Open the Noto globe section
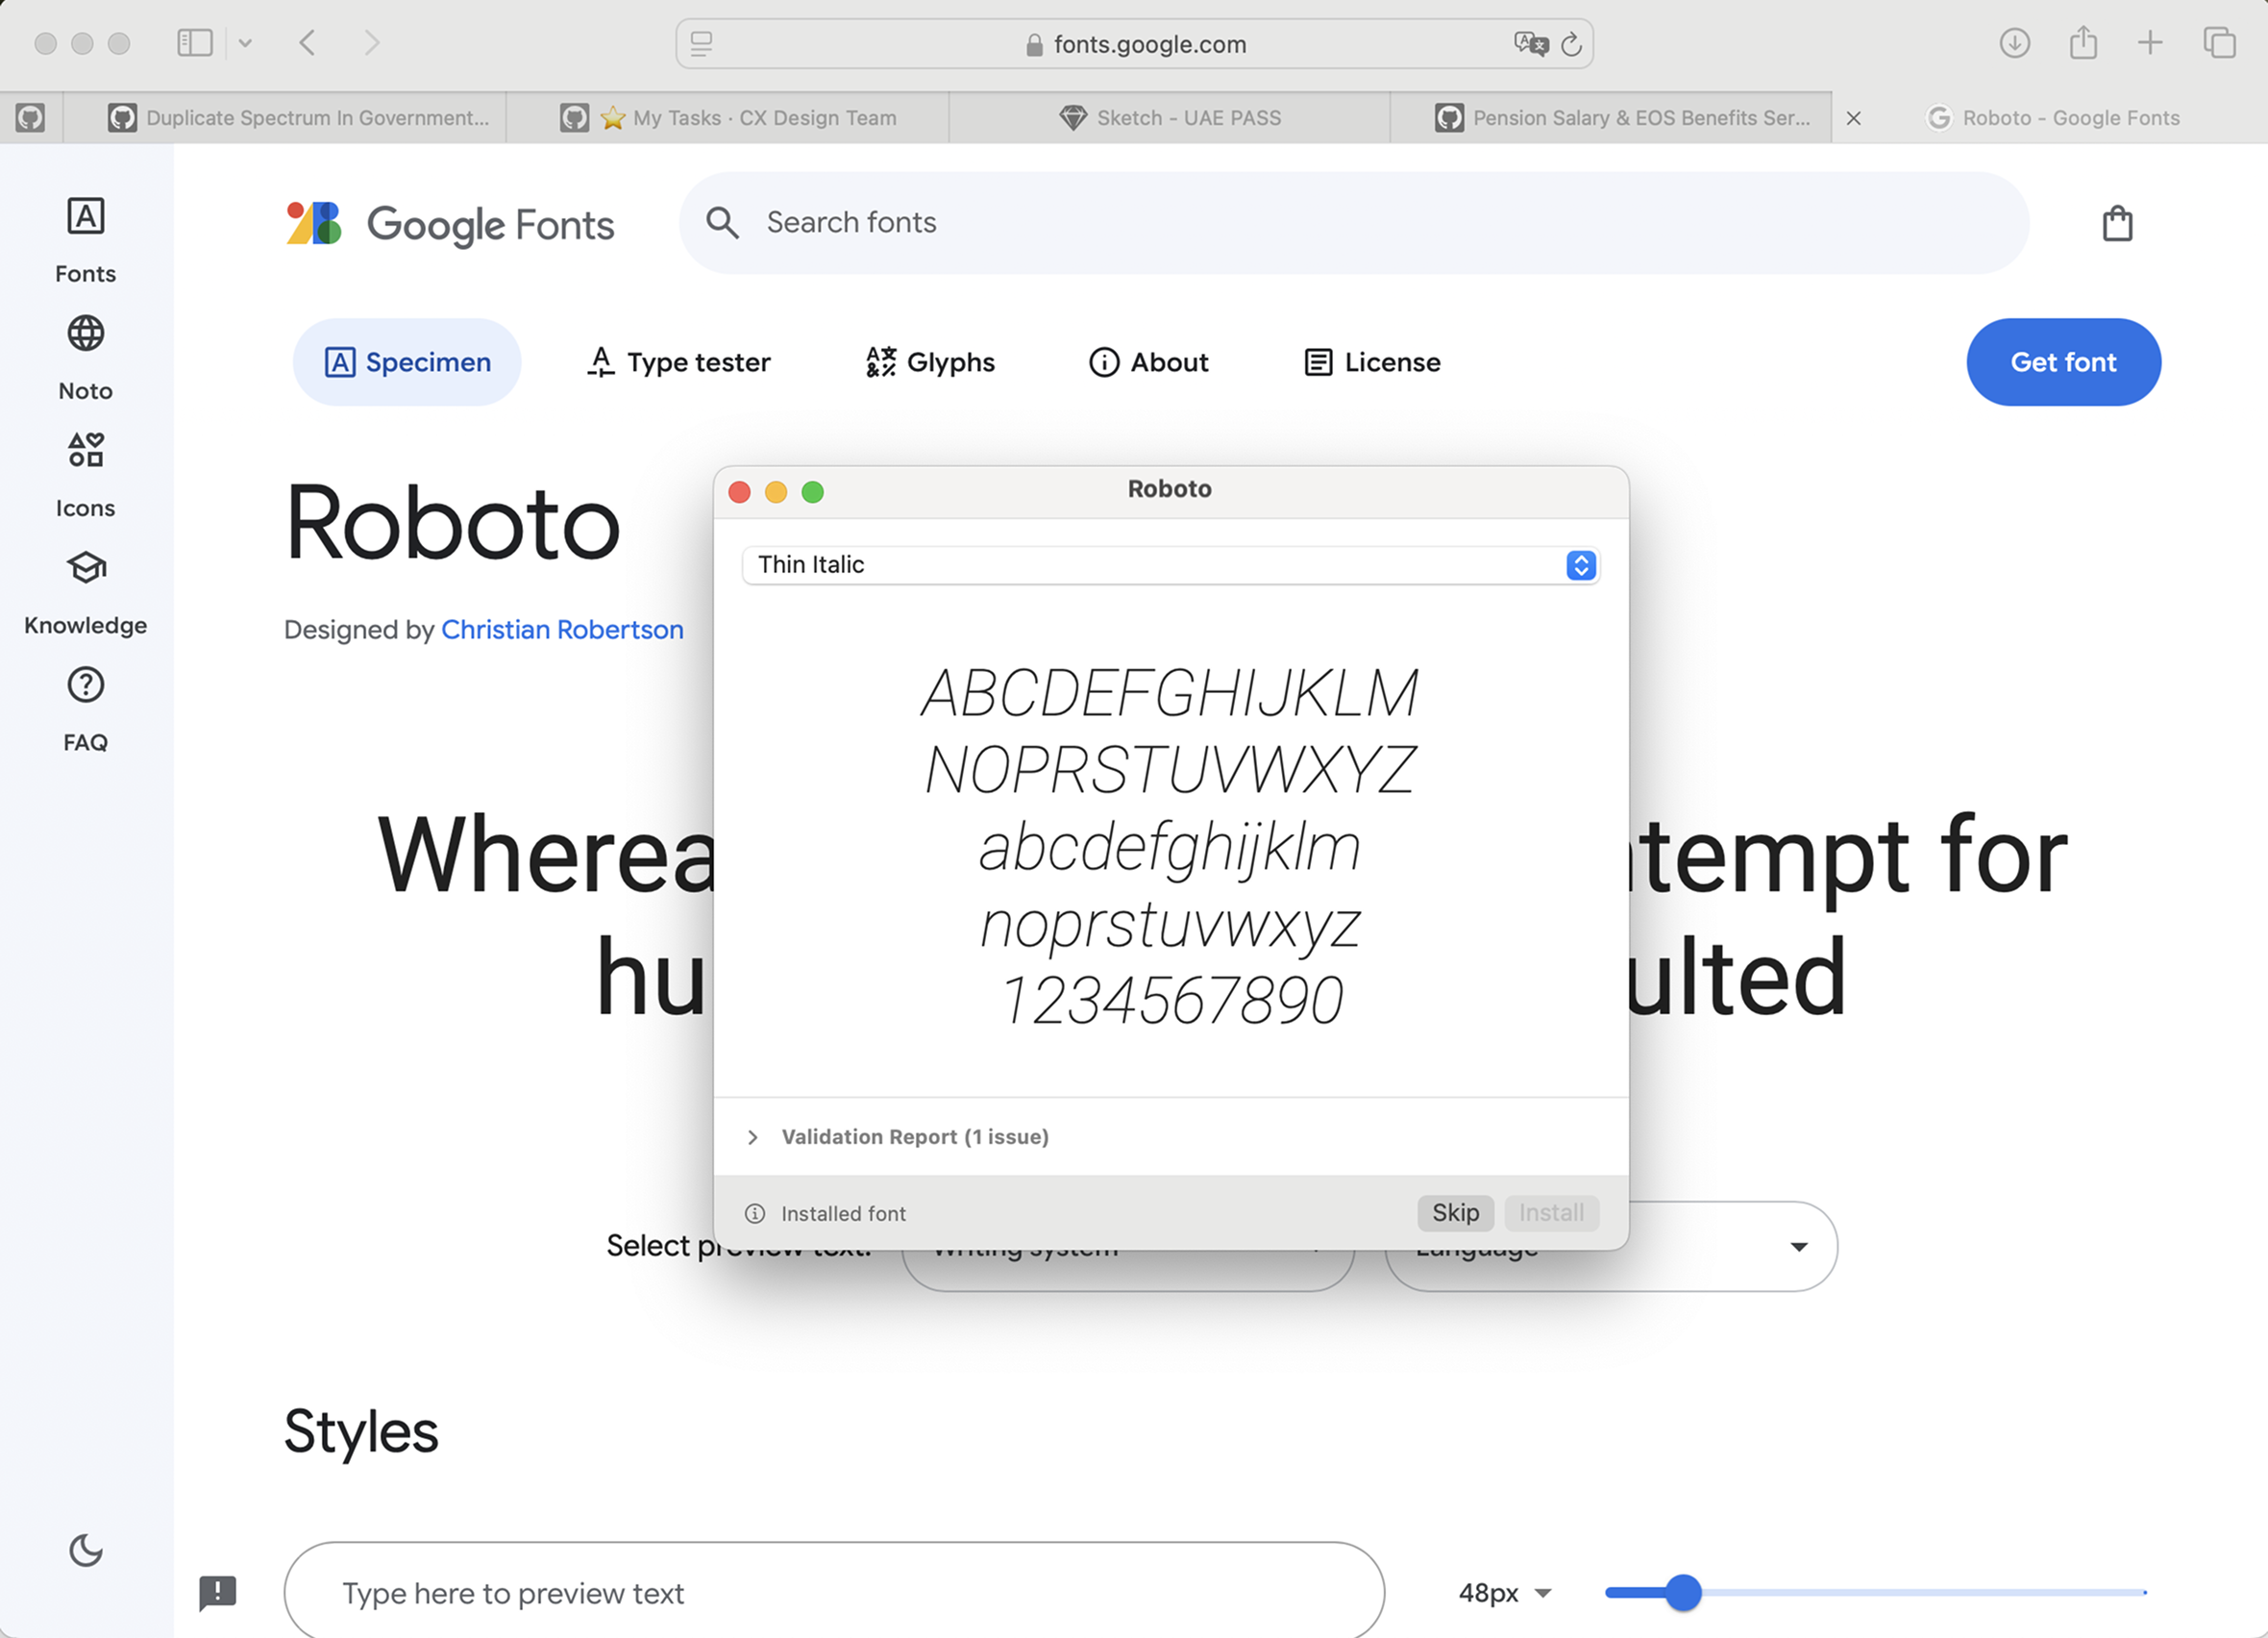This screenshot has height=1638, width=2268. tap(85, 358)
